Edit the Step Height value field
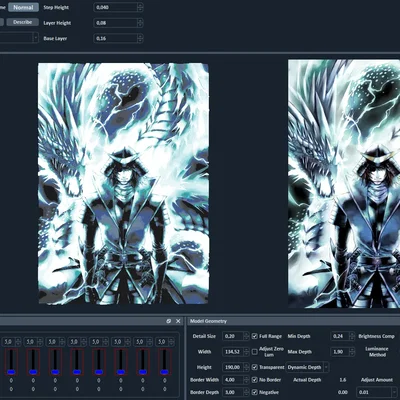Image resolution: width=400 pixels, height=400 pixels. tap(115, 7)
